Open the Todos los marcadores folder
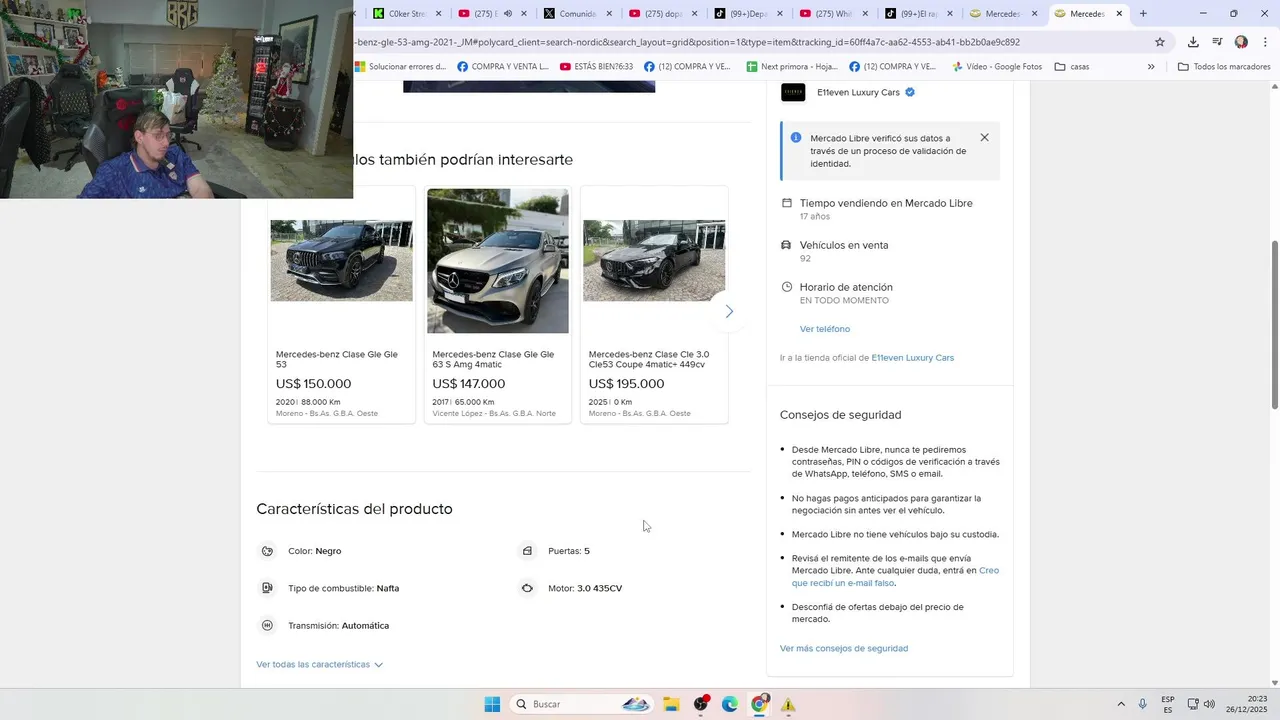The width and height of the screenshot is (1280, 720). click(1224, 67)
